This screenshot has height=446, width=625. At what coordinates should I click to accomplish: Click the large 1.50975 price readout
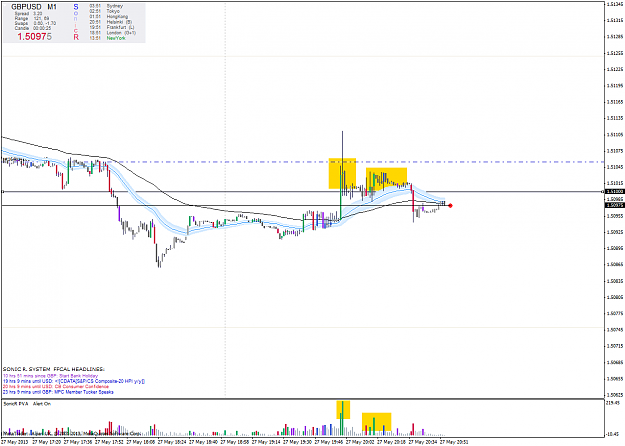tap(34, 37)
